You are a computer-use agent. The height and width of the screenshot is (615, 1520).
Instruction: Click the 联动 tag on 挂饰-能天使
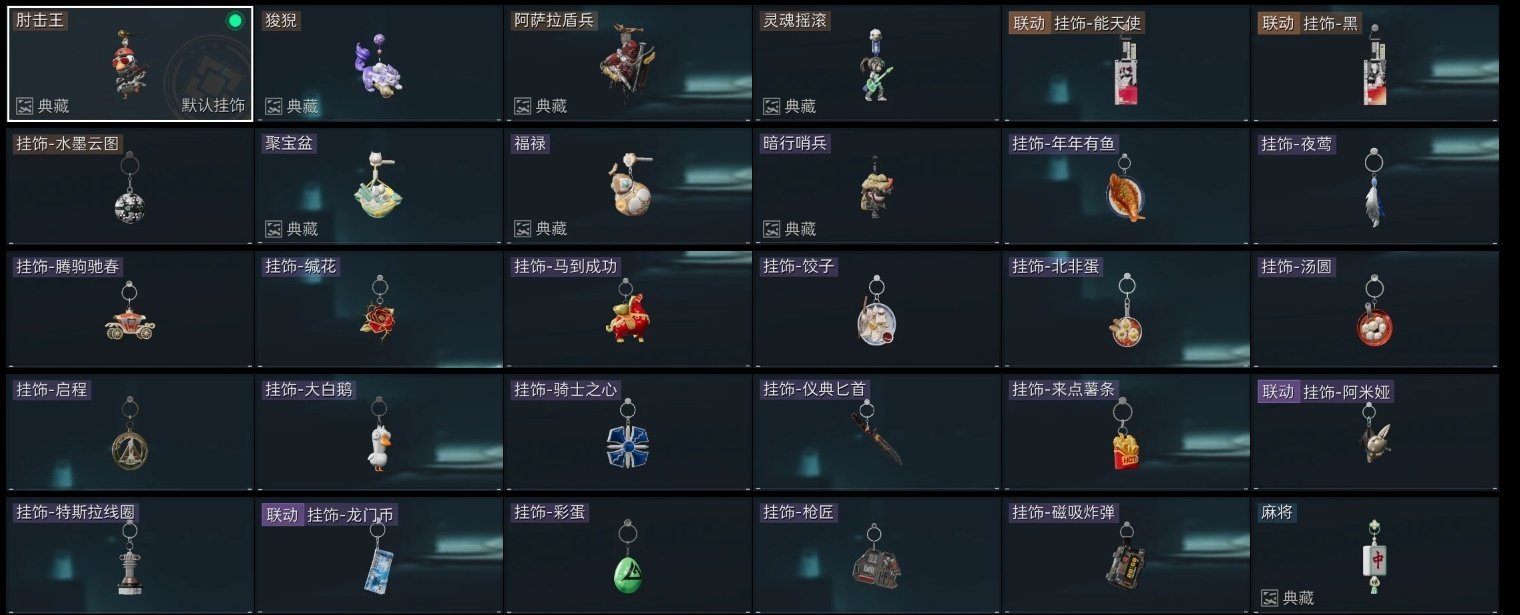[1029, 22]
